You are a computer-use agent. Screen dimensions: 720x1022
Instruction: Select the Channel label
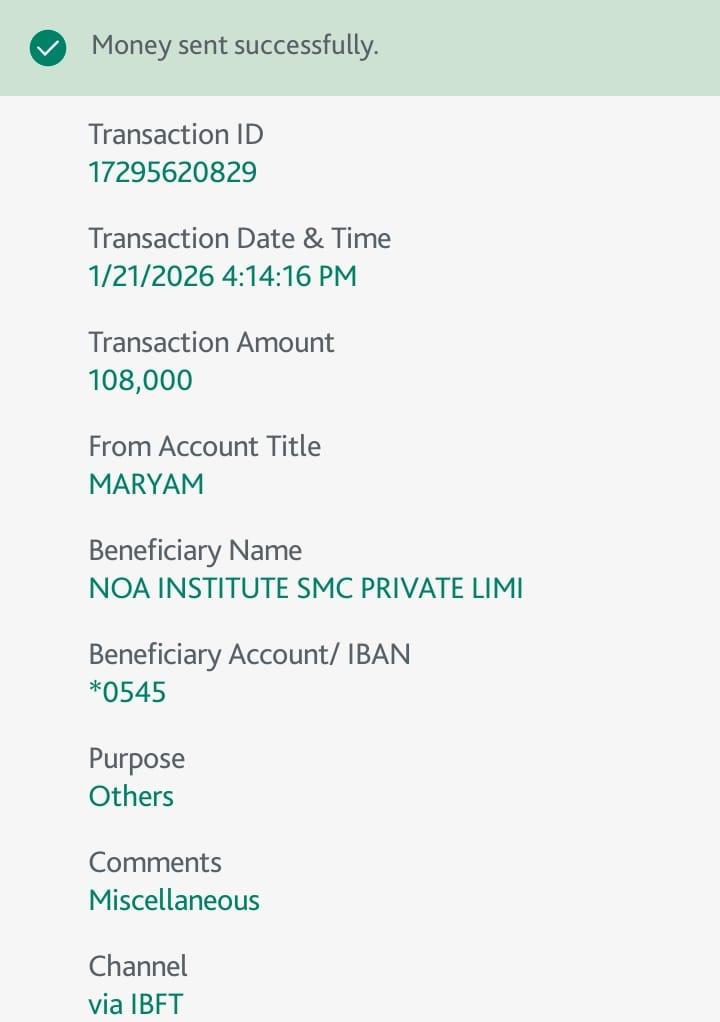click(138, 966)
